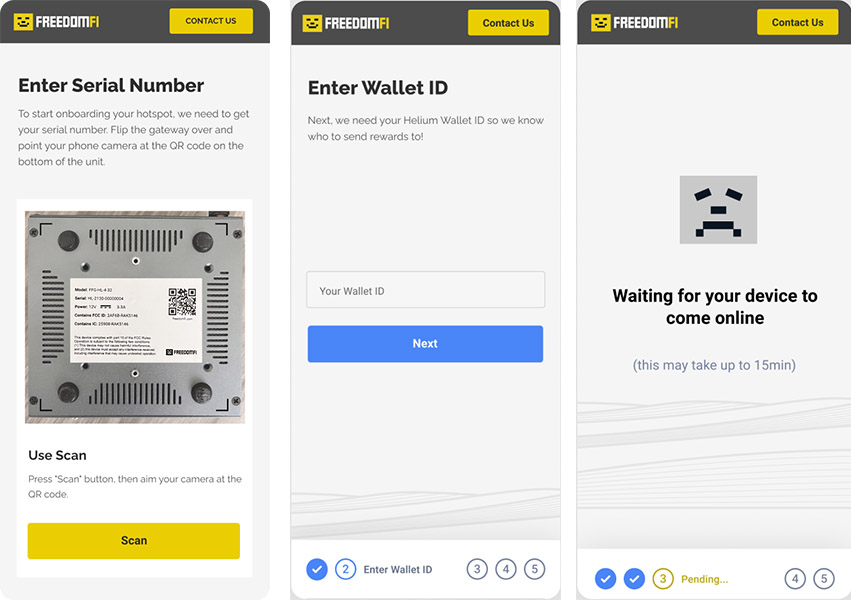The height and width of the screenshot is (600, 851).
Task: Click the yellow Scan button
Action: coord(134,541)
